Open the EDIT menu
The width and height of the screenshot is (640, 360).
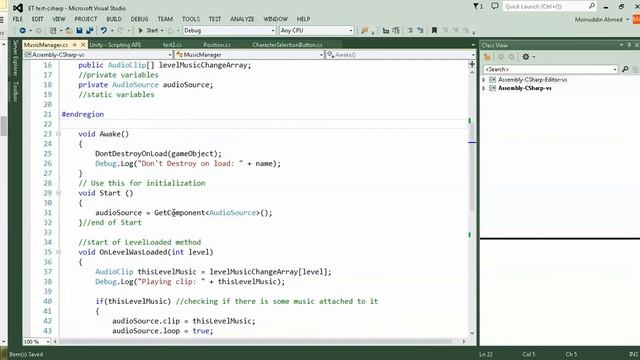click(x=37, y=19)
